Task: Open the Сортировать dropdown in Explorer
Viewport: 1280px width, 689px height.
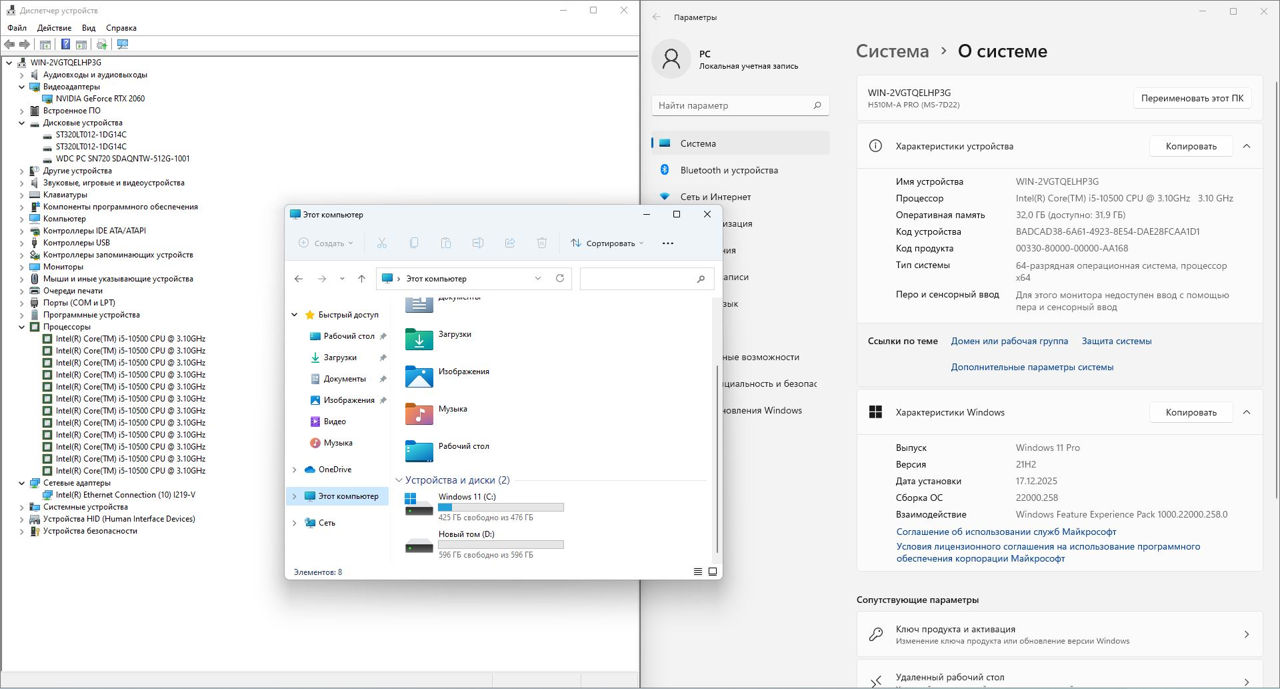Action: point(607,243)
